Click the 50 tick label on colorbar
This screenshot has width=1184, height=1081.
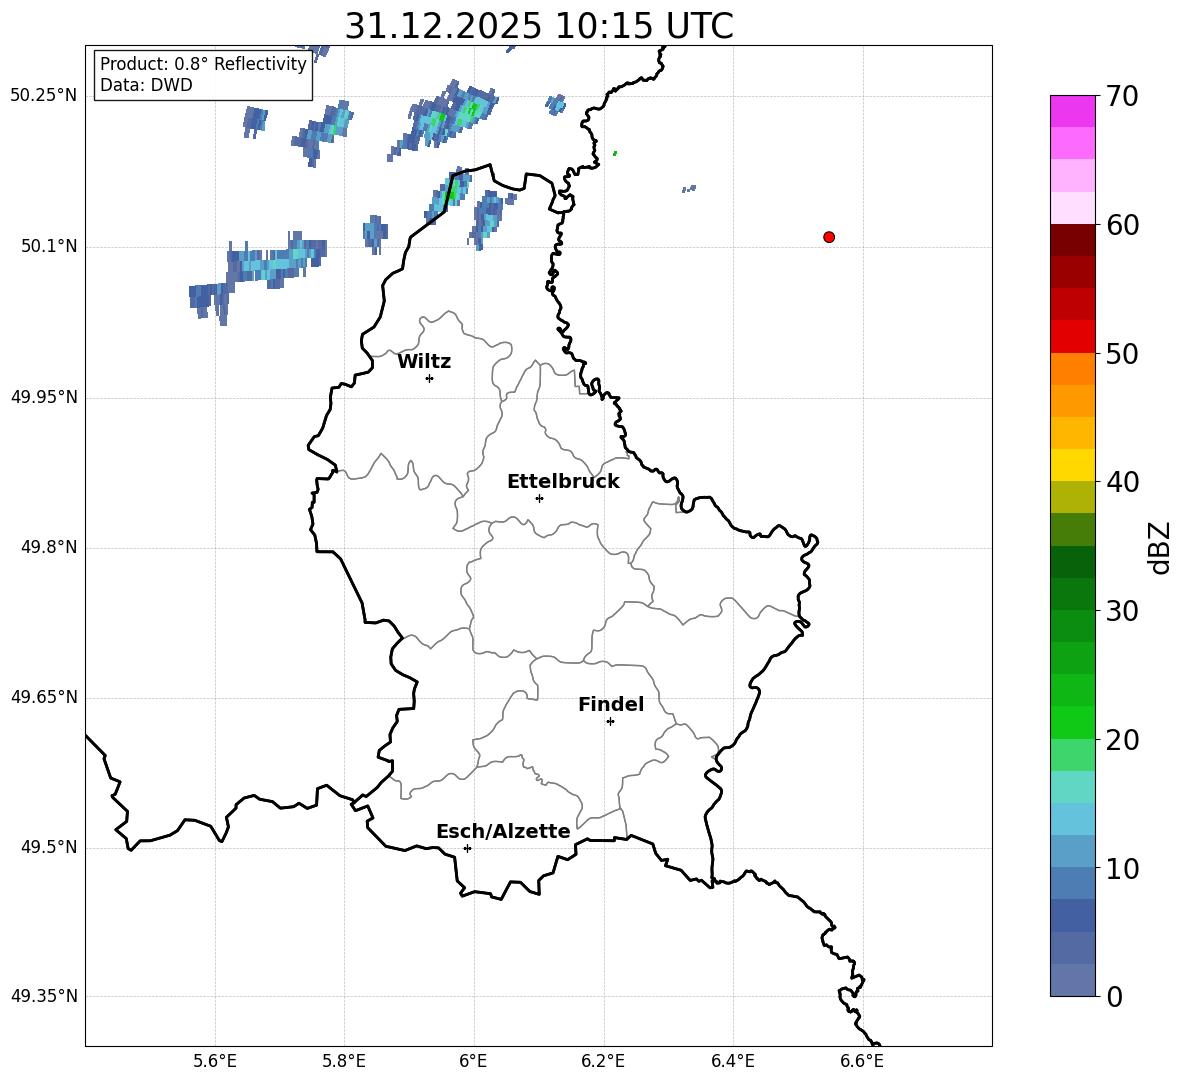pos(1123,353)
